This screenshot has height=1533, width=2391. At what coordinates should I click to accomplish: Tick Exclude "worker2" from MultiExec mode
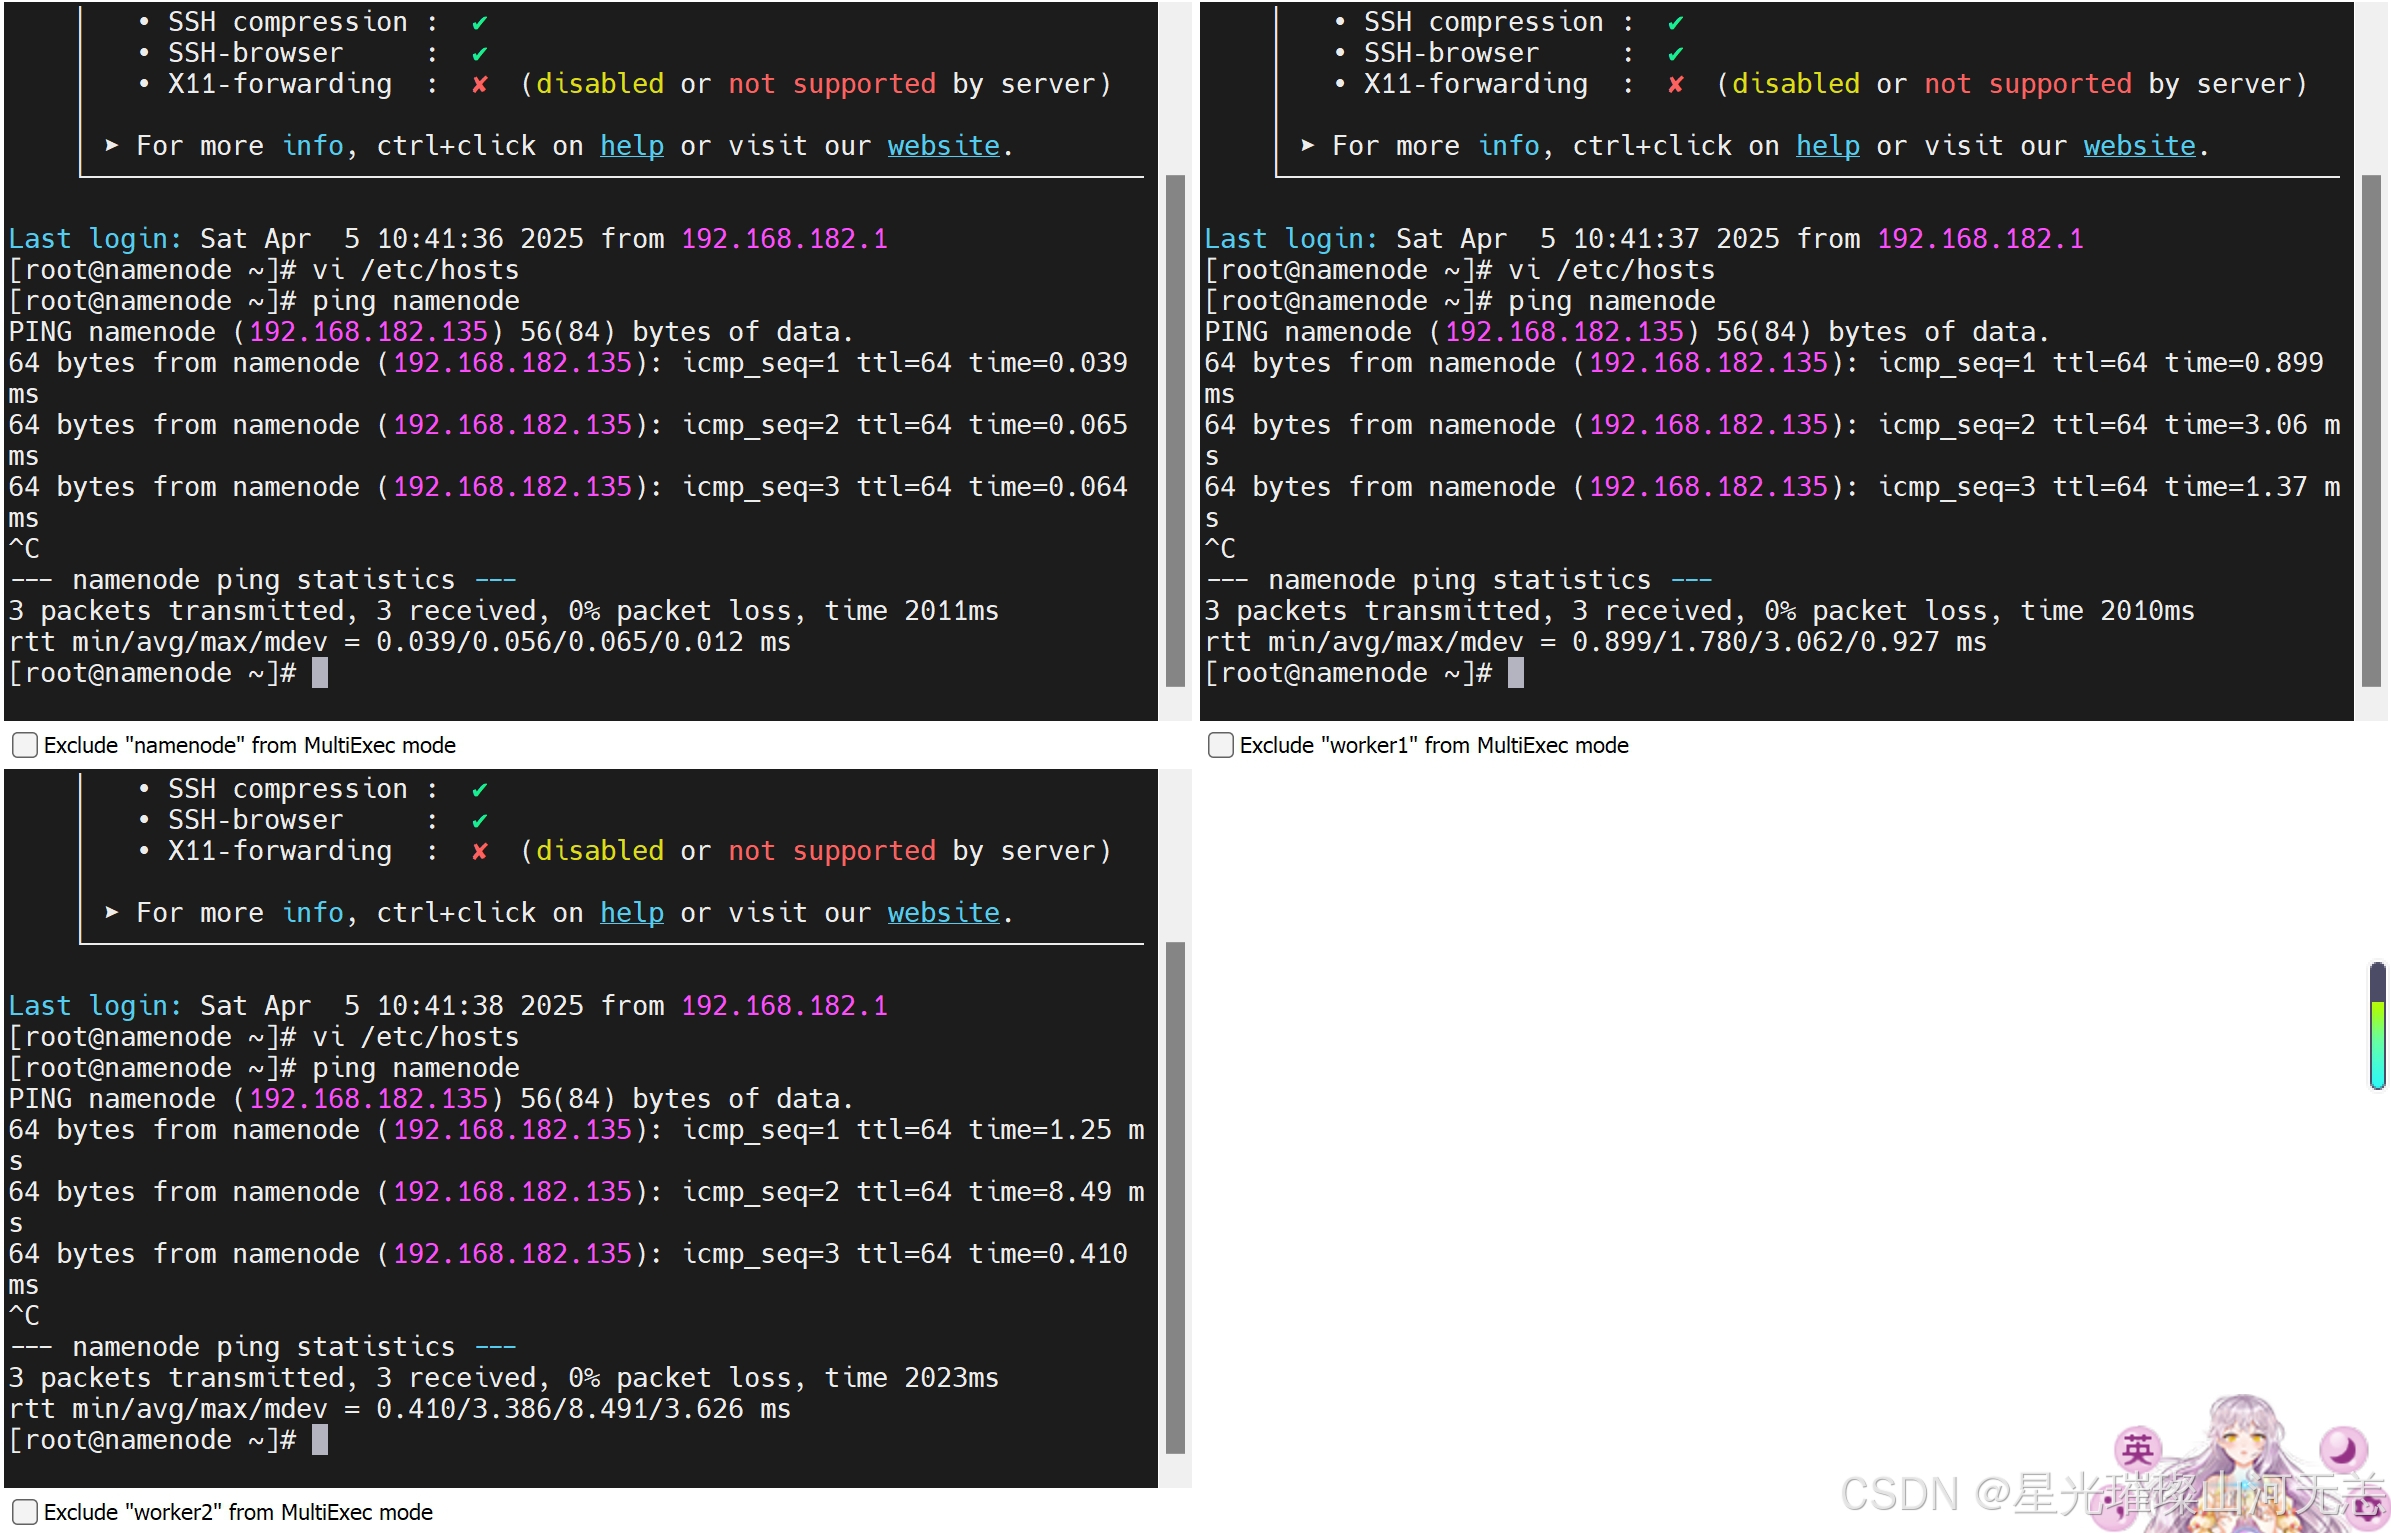(x=25, y=1512)
